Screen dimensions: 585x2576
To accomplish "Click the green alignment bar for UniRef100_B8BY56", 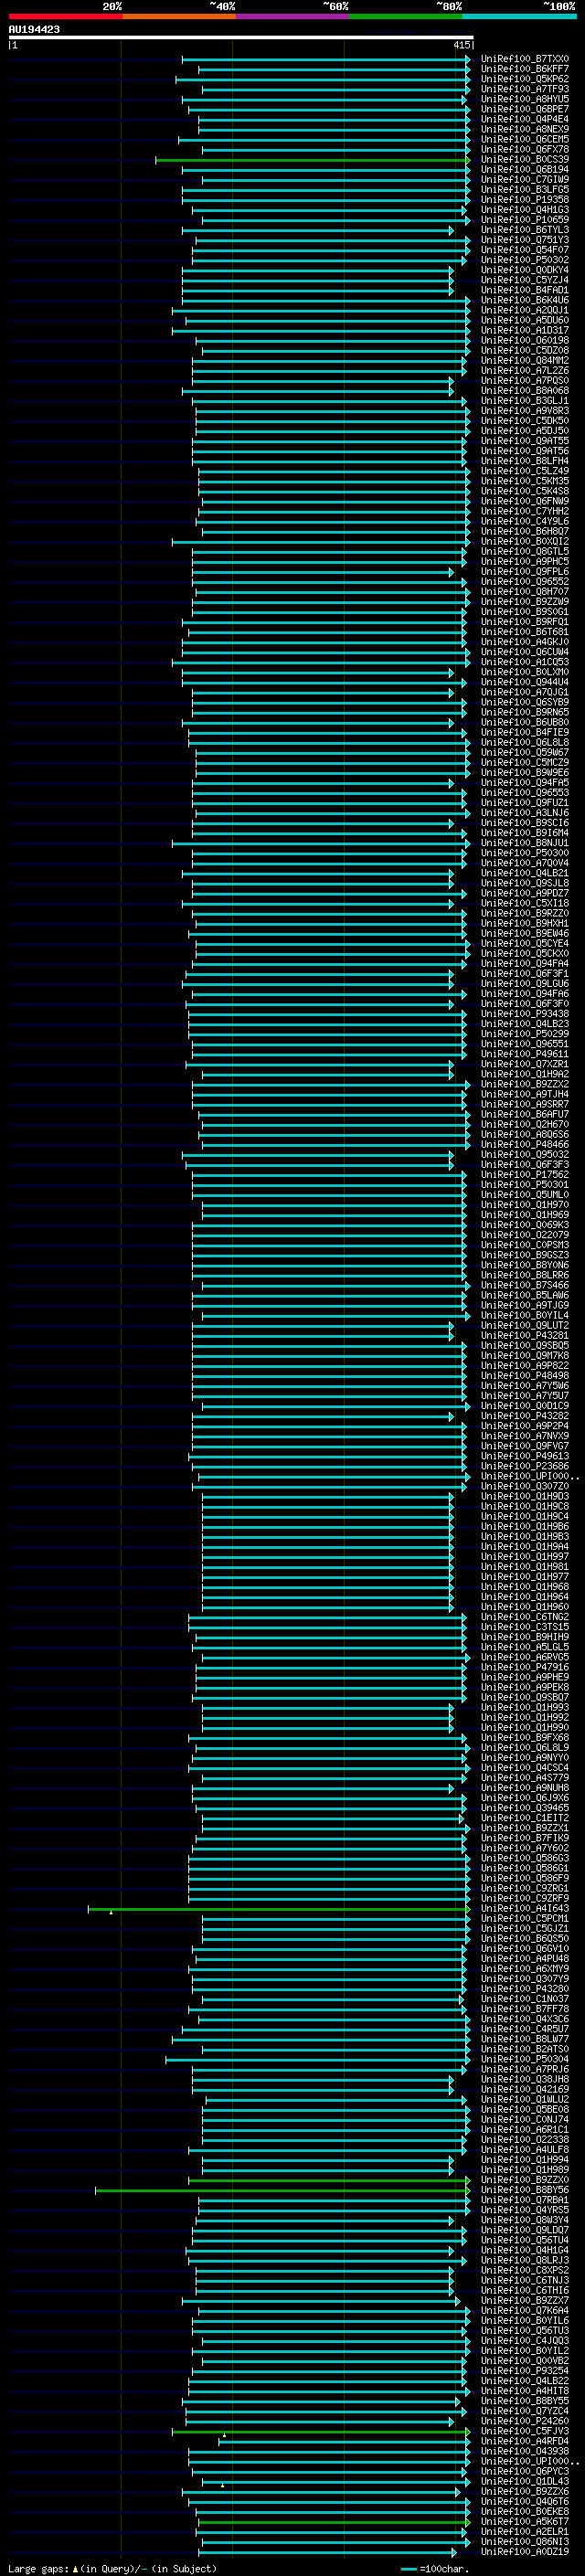I will point(282,2190).
